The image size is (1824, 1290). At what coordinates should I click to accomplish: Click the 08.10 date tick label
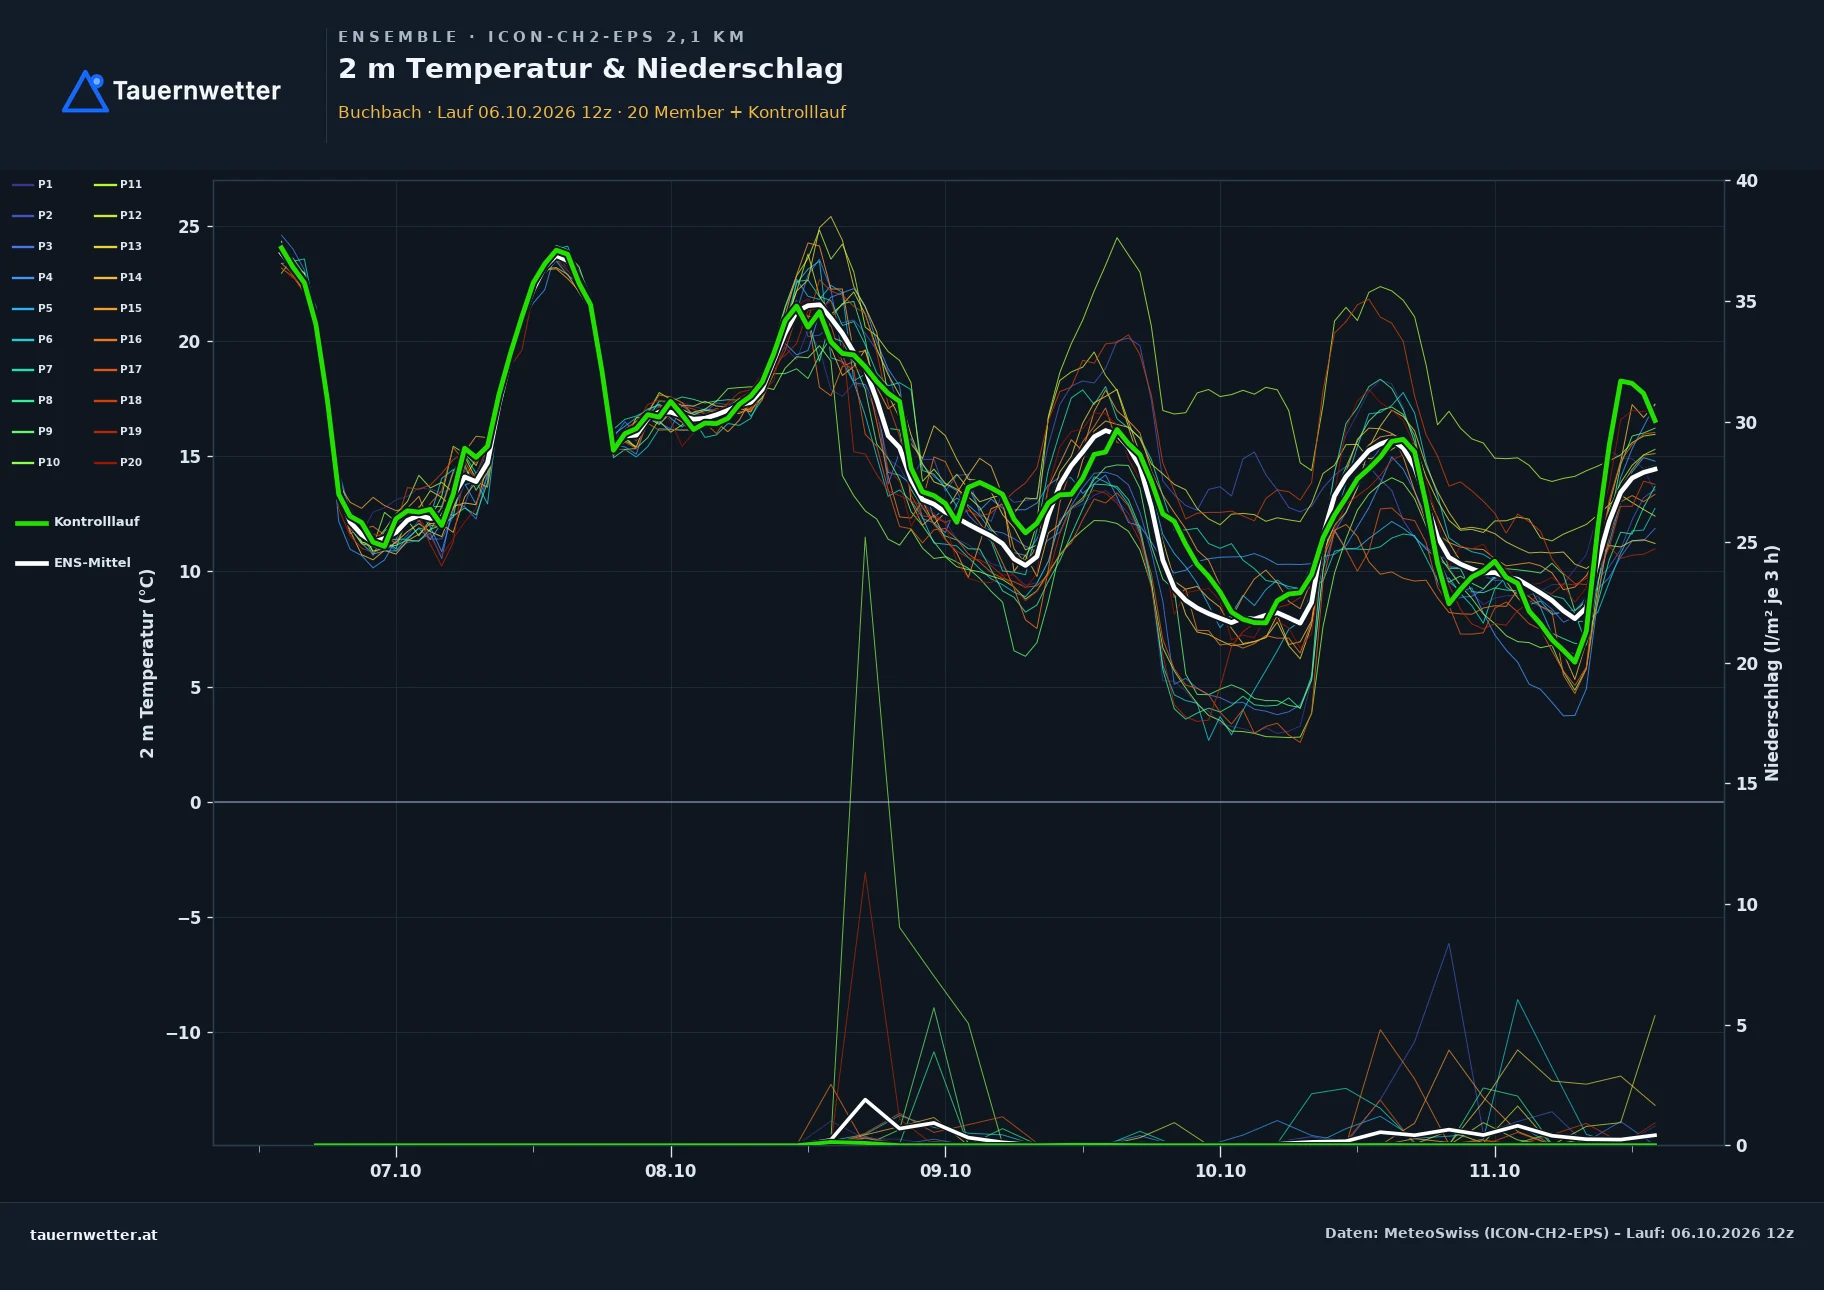[671, 1171]
